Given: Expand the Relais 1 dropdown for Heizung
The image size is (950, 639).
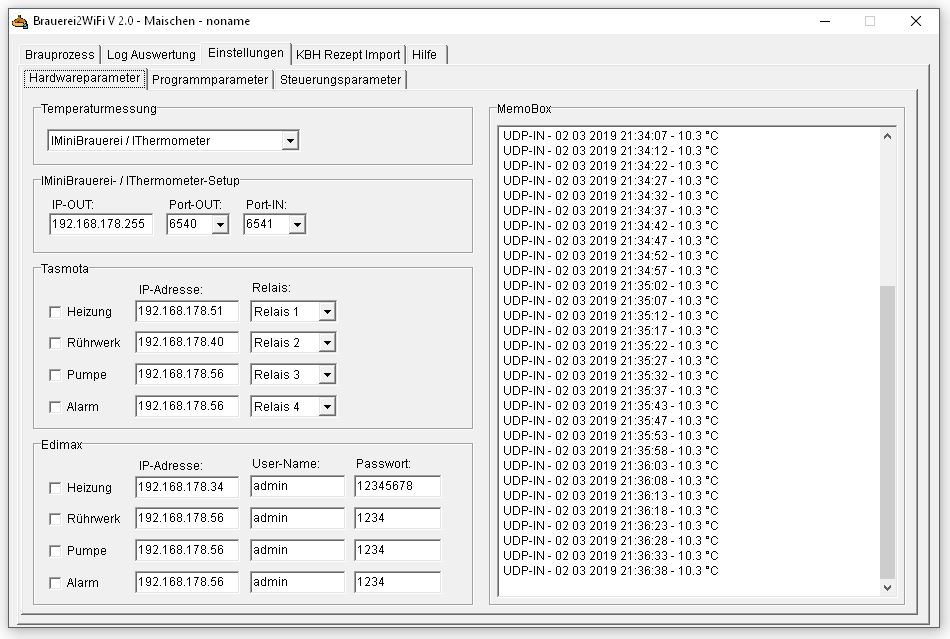Looking at the screenshot, I should [326, 312].
